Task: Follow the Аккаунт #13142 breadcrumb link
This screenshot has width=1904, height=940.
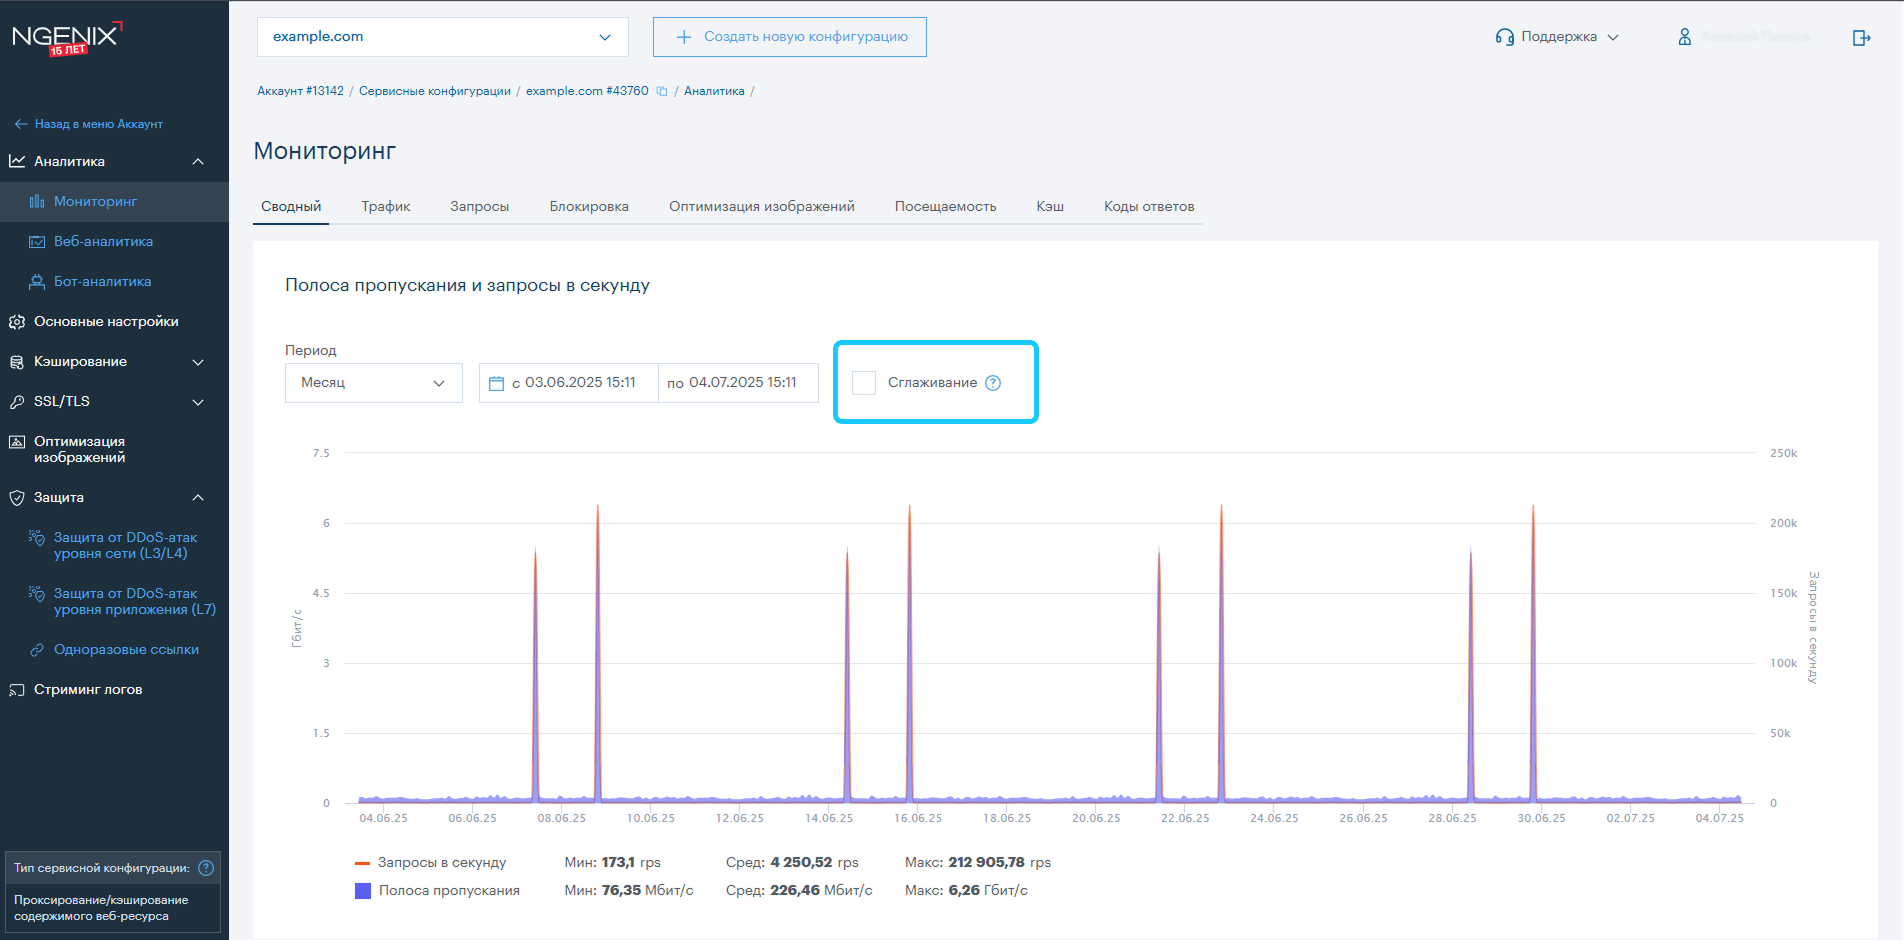Action: (300, 91)
